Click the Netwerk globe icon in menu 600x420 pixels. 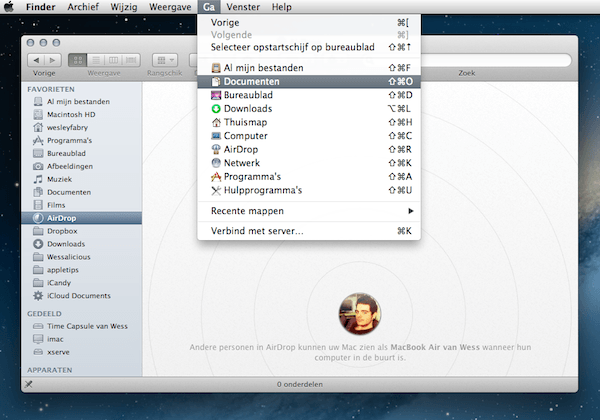[216, 163]
